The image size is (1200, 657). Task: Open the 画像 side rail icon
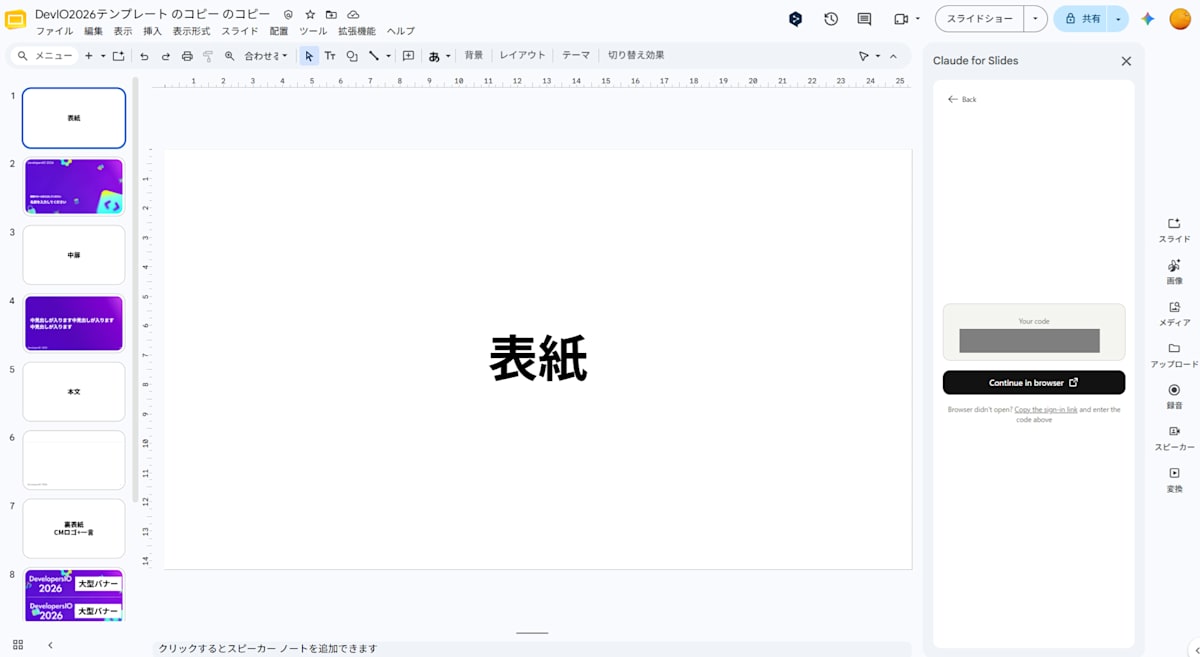point(1174,272)
